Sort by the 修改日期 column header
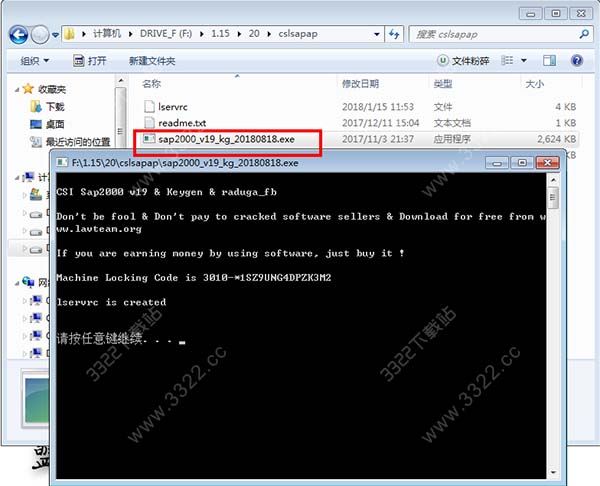The image size is (600, 486). click(360, 84)
